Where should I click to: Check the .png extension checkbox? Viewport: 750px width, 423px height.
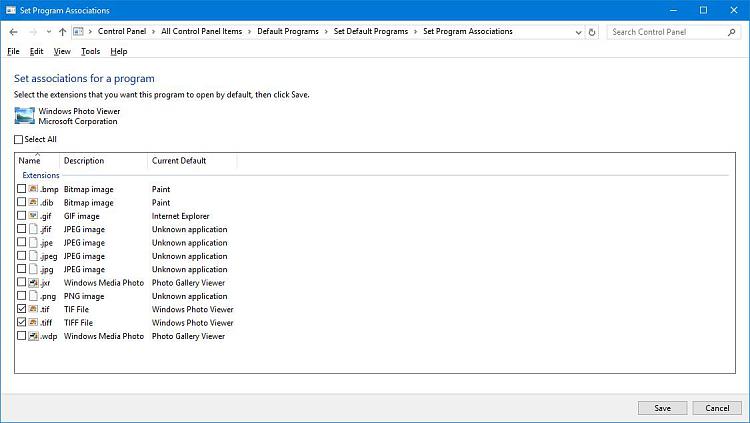[22, 296]
